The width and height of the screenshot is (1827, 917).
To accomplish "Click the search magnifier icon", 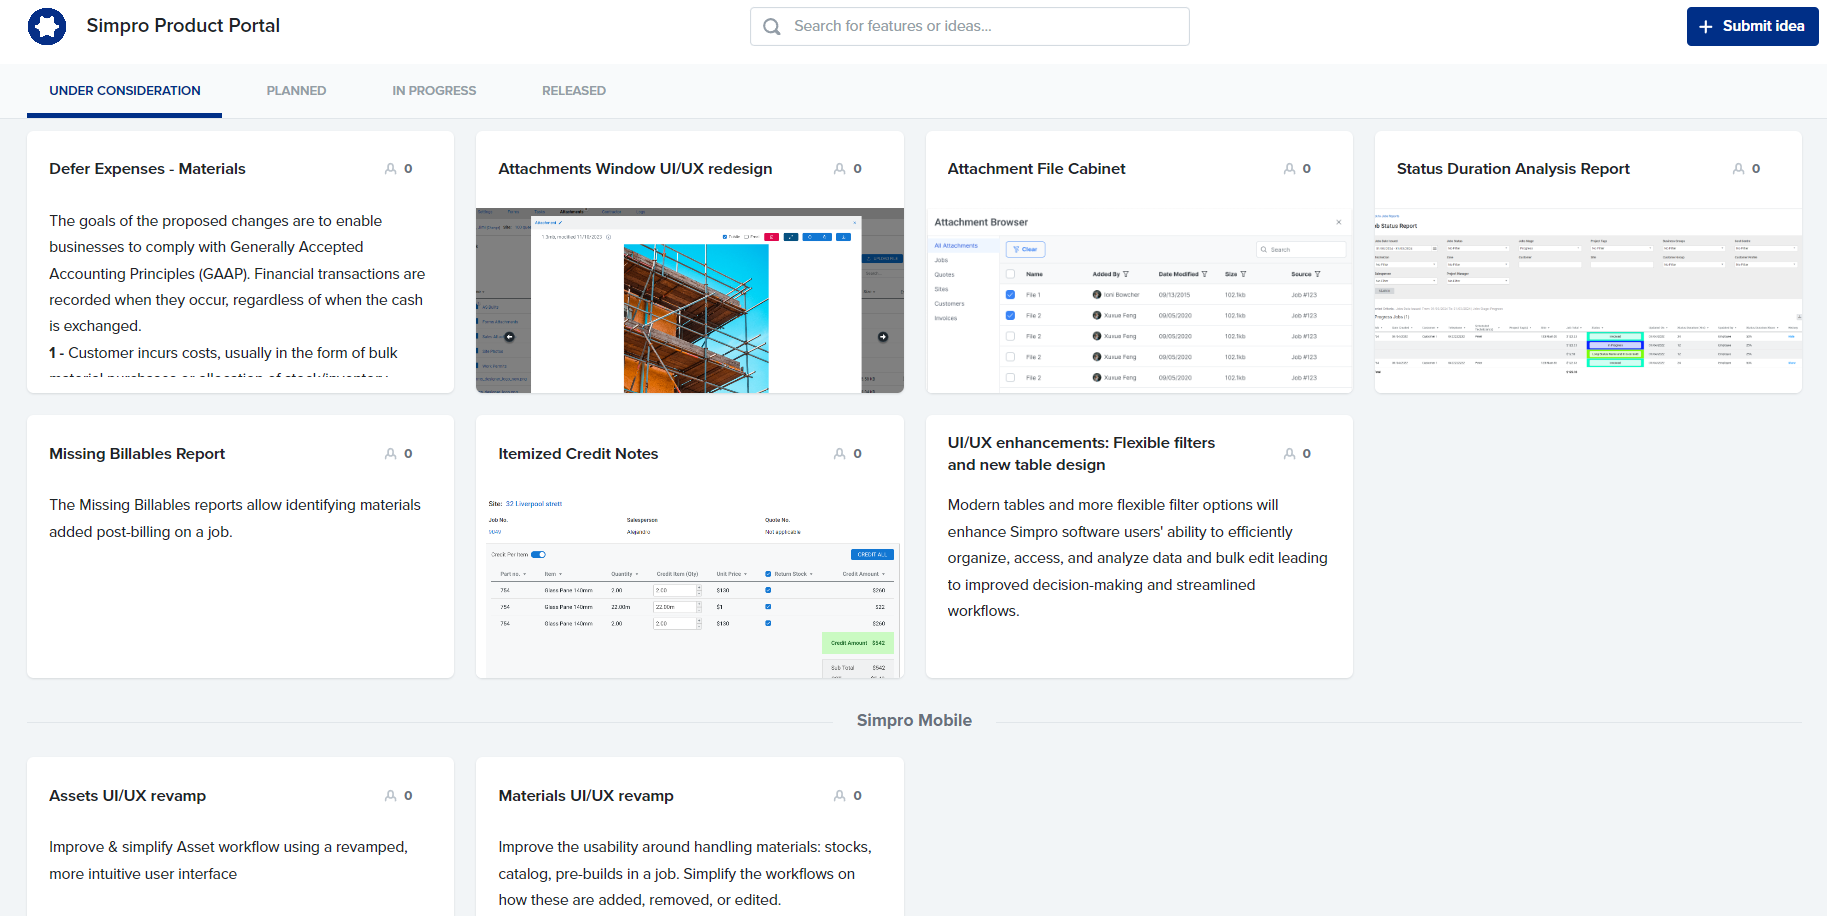I will (772, 27).
